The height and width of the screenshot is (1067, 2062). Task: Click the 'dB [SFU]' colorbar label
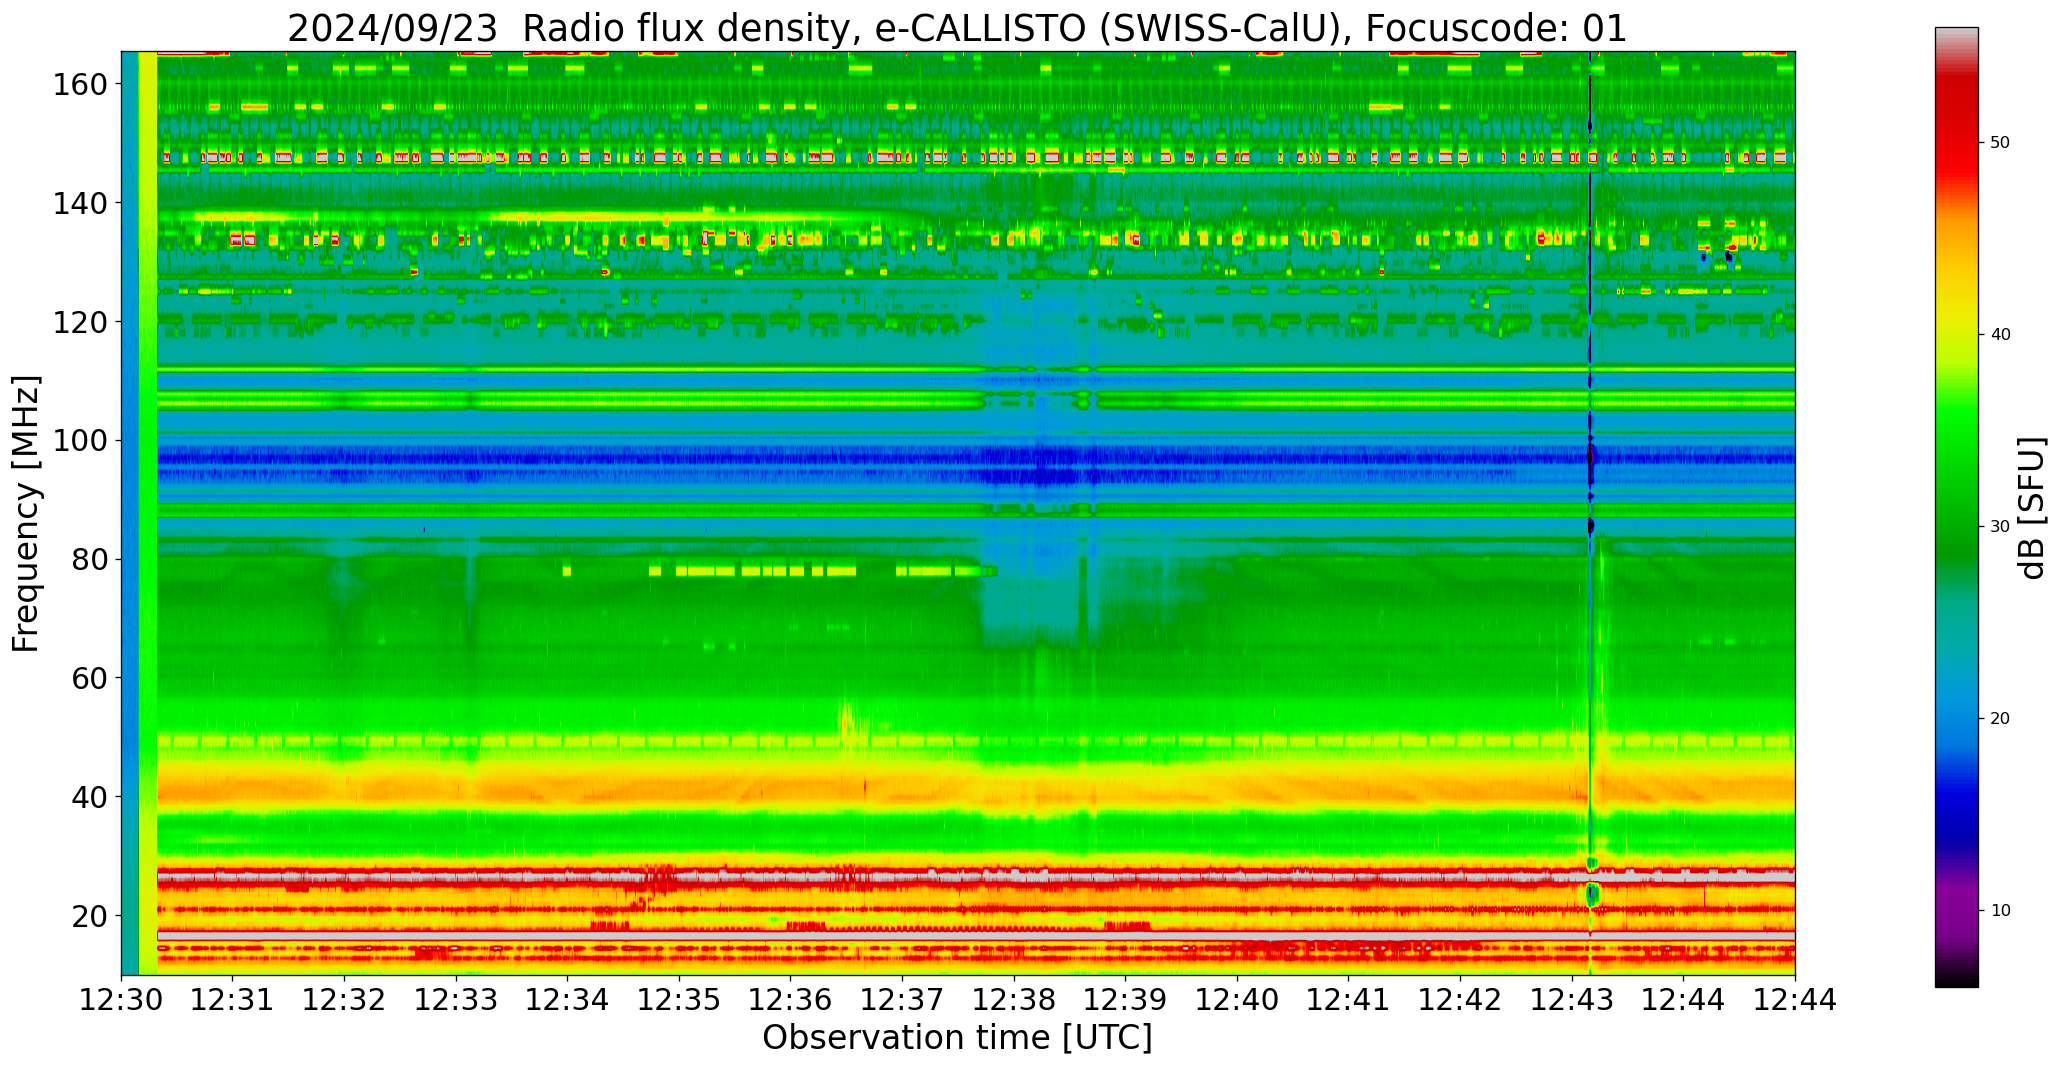[x=2032, y=508]
